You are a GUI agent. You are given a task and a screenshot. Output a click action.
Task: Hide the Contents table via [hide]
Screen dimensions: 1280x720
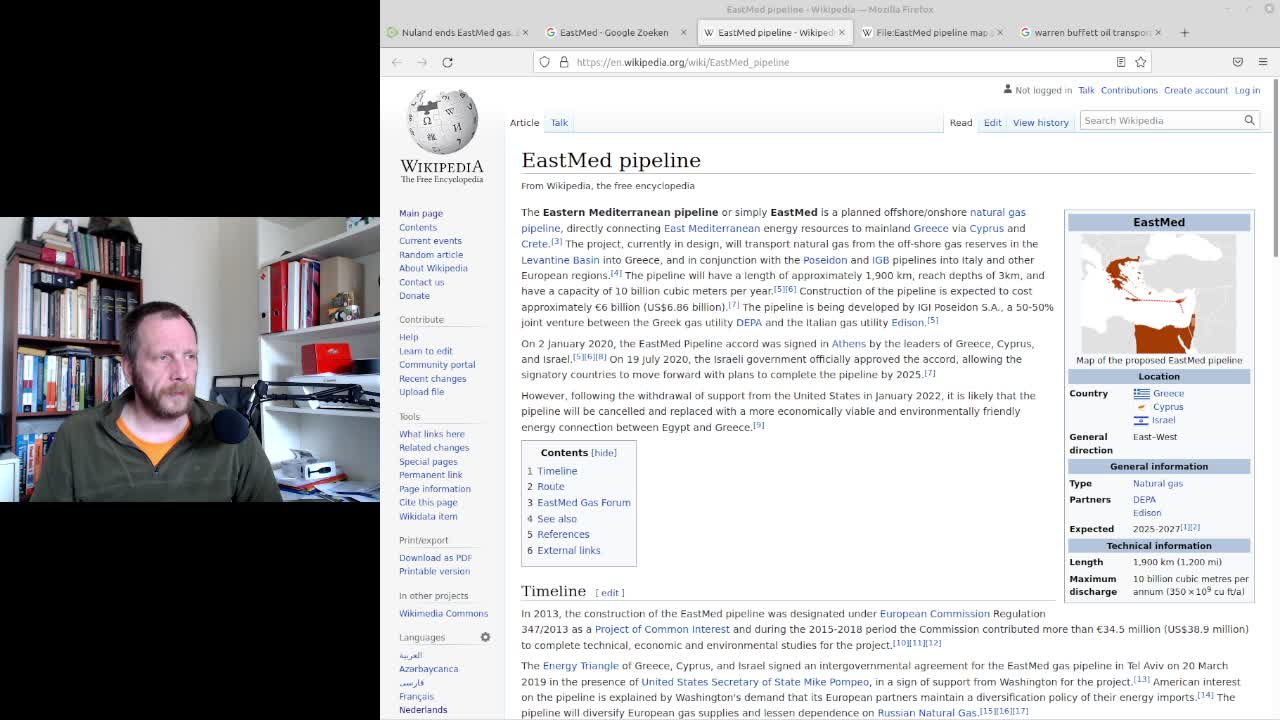604,453
